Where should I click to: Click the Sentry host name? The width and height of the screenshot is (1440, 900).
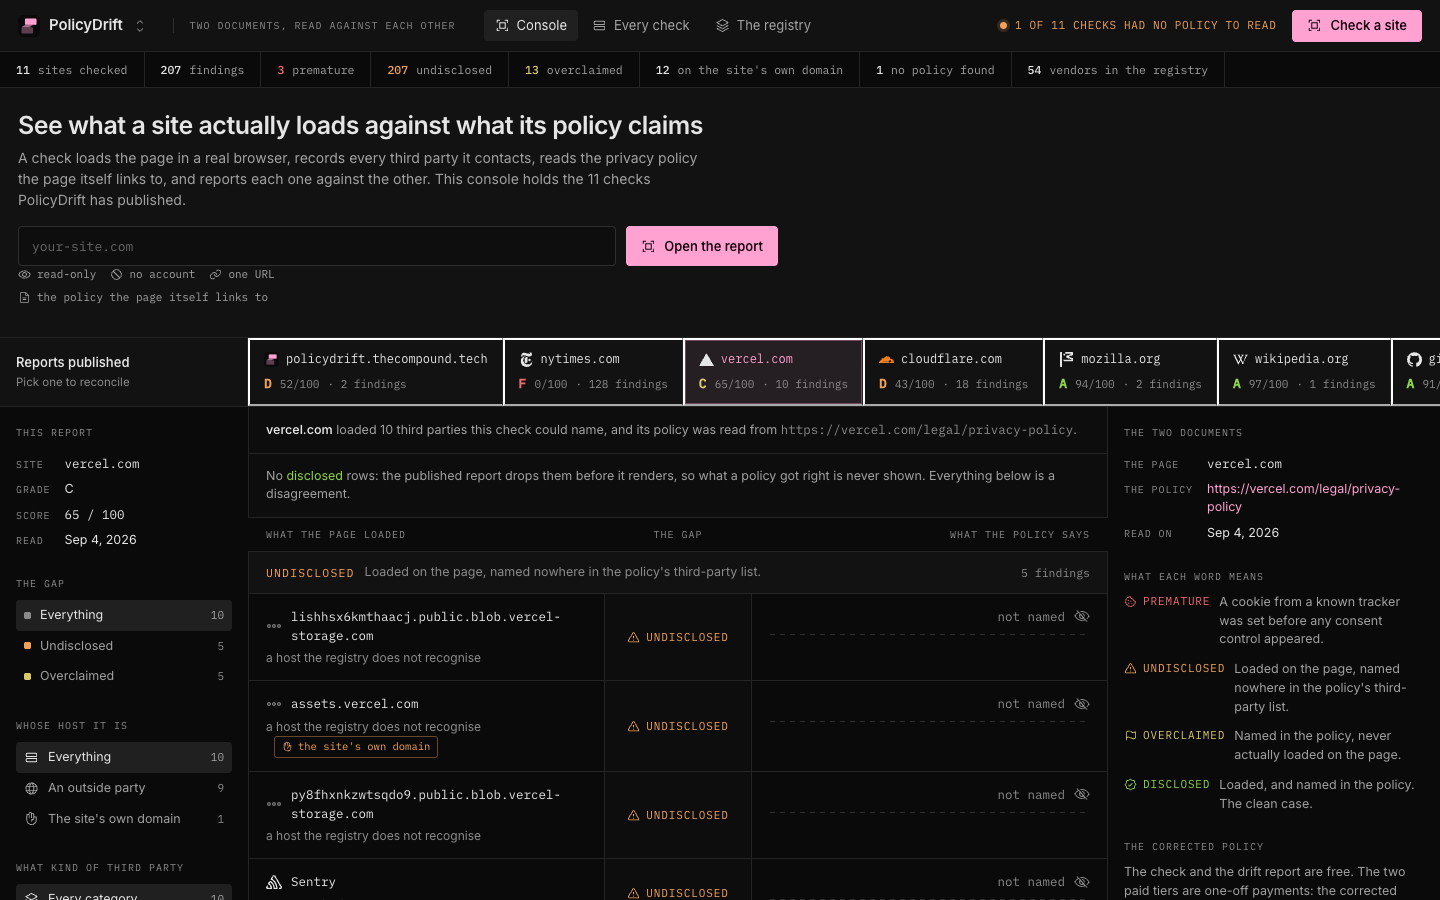313,882
